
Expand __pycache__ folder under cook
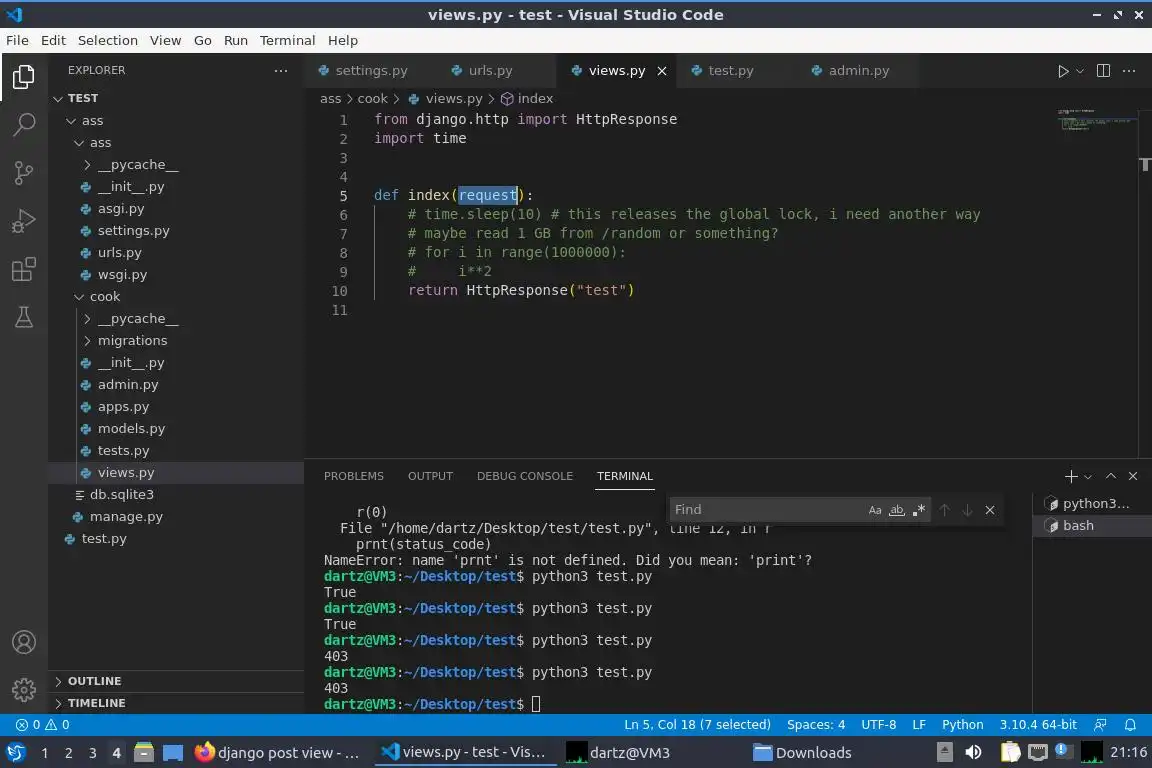(x=87, y=319)
